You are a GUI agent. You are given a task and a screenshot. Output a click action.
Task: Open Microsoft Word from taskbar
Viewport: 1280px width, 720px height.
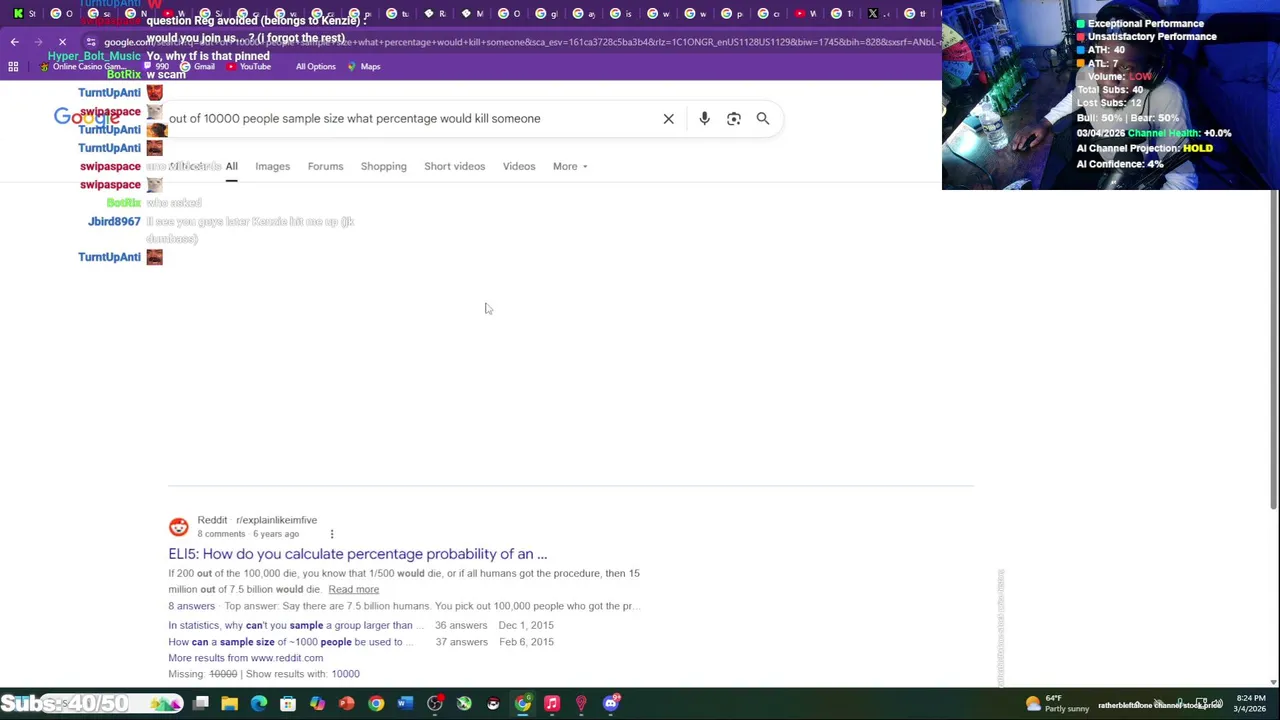(405, 704)
